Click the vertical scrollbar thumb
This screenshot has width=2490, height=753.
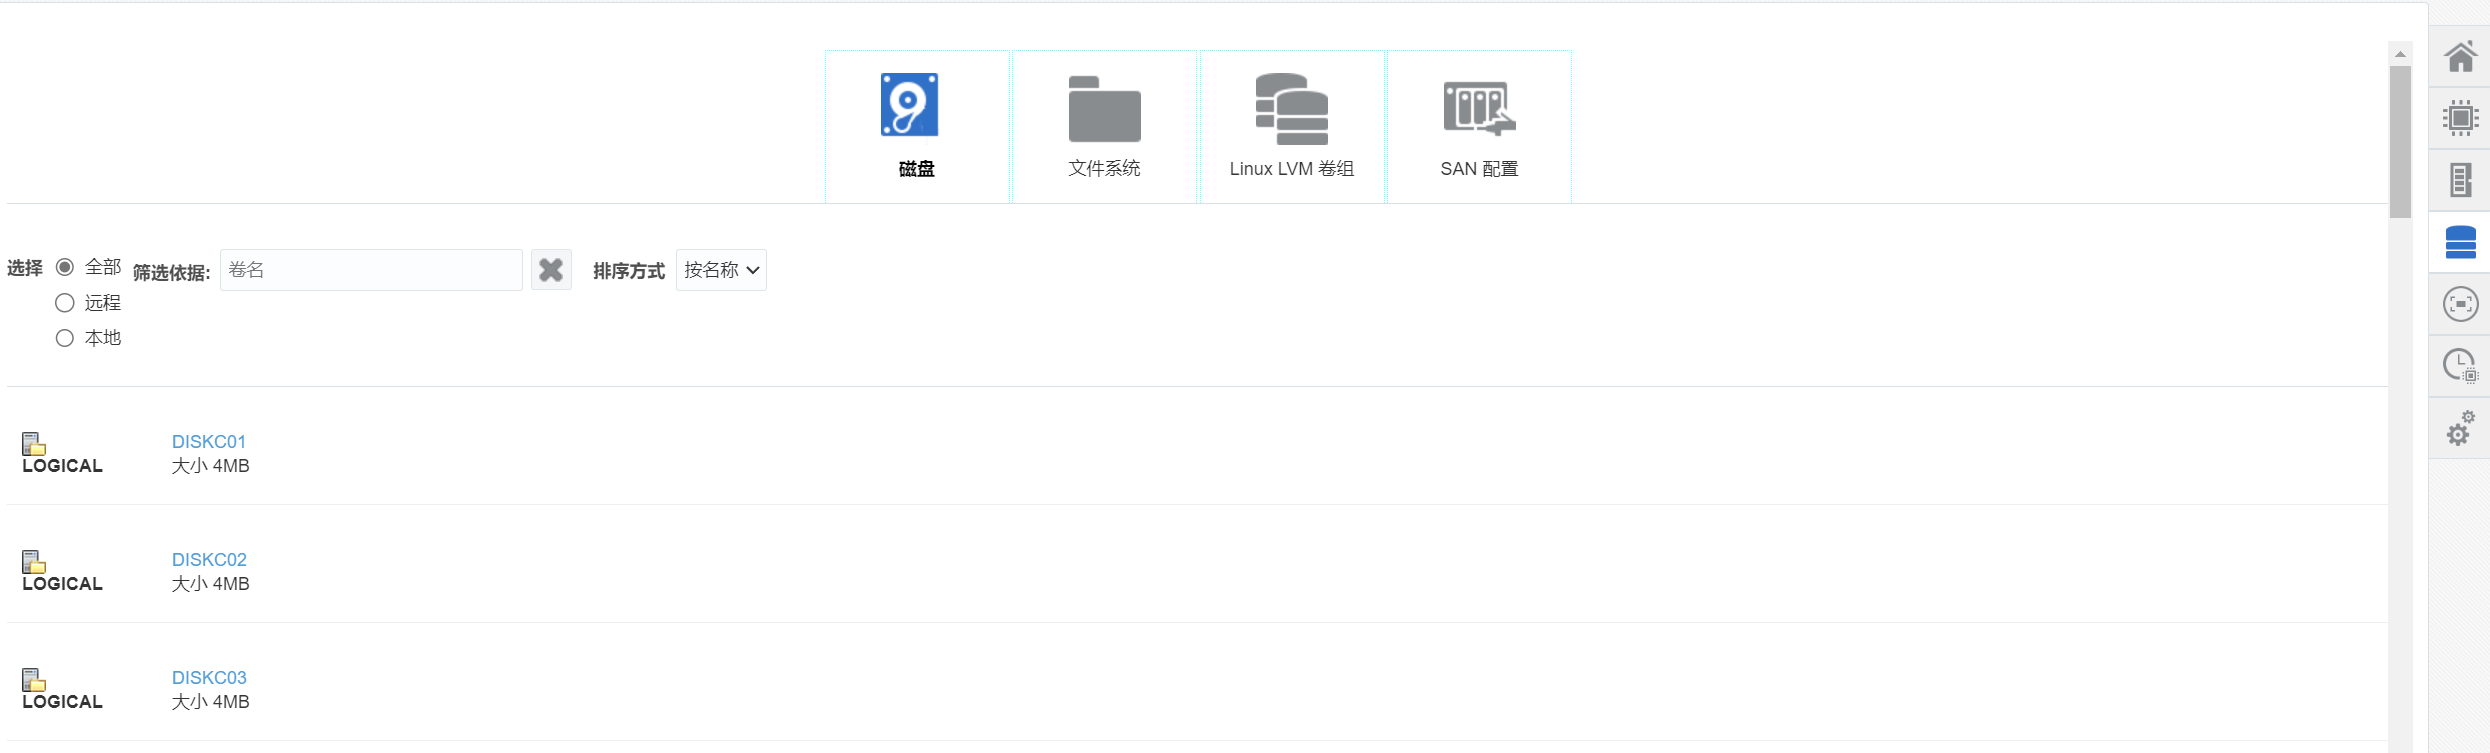point(2400,142)
